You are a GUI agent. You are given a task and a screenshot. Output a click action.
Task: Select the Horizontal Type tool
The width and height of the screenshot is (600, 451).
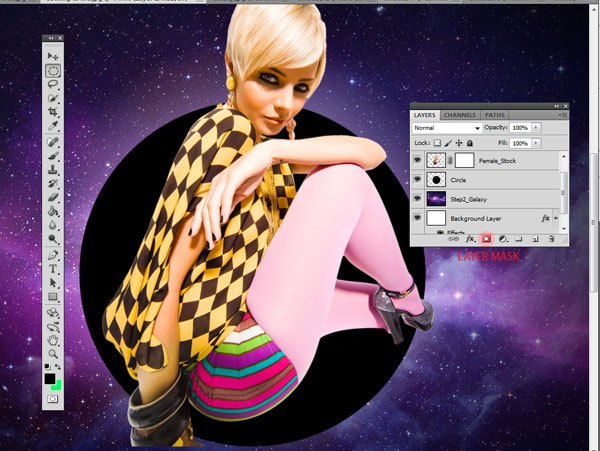coord(53,269)
